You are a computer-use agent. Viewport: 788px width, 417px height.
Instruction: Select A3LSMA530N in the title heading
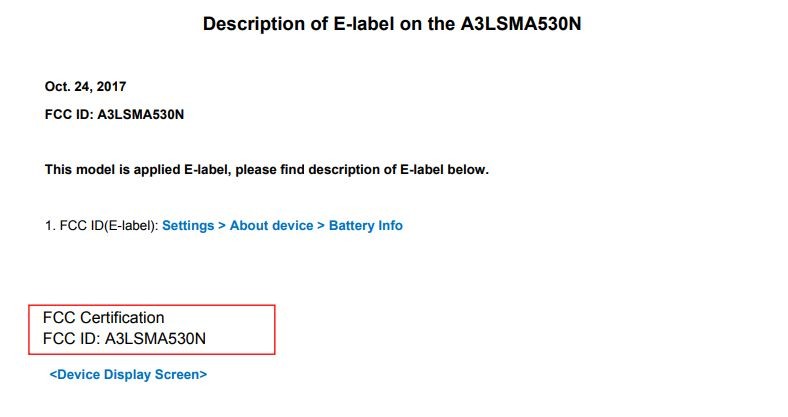521,24
